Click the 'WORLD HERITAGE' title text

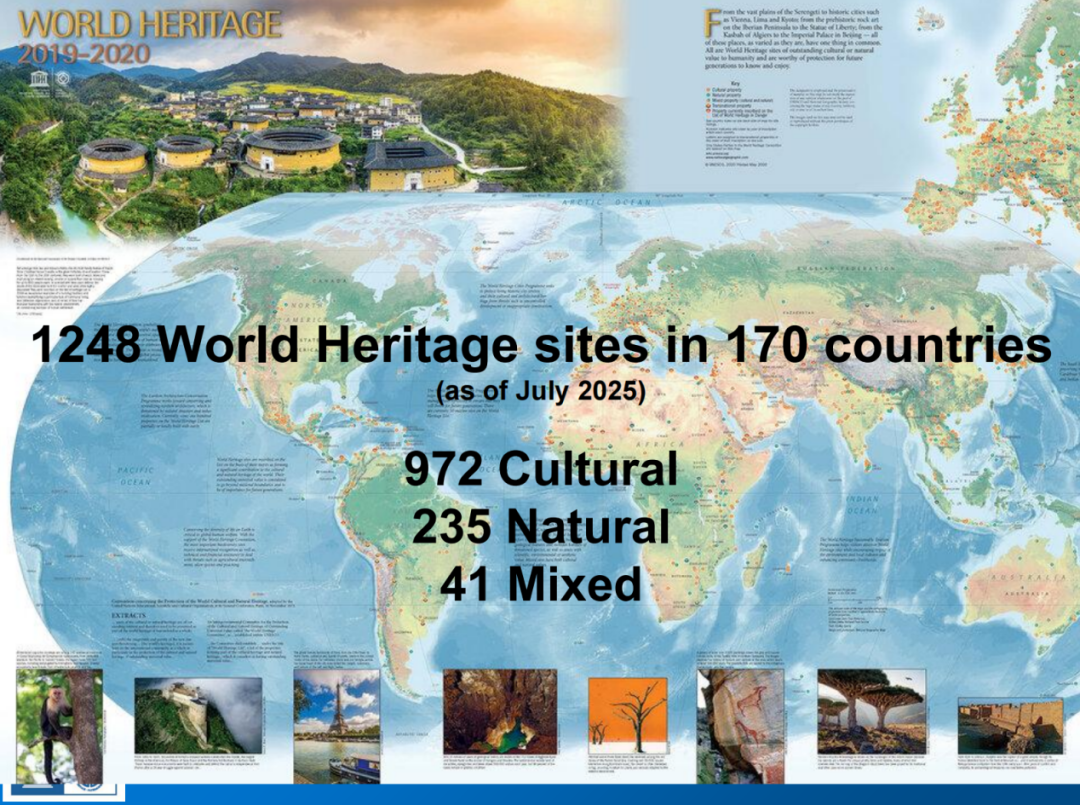(x=149, y=25)
